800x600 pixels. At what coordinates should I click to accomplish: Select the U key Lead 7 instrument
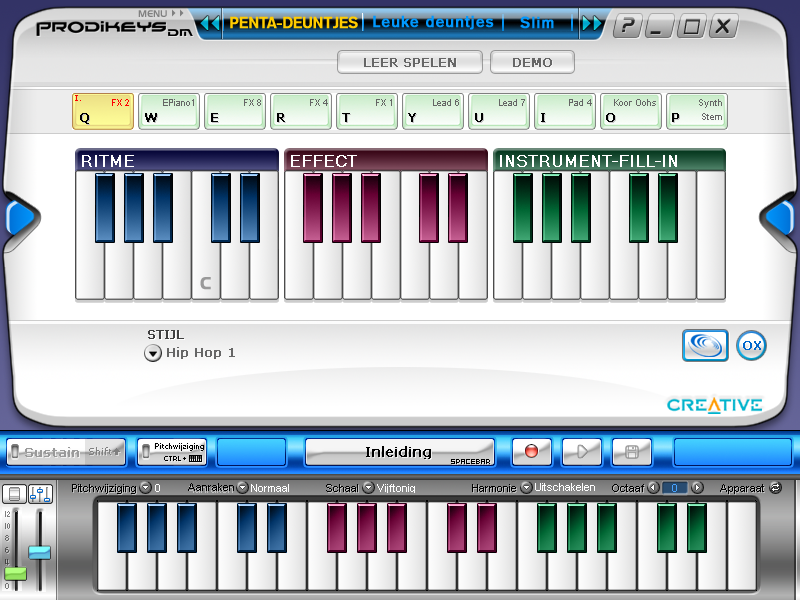(x=499, y=111)
